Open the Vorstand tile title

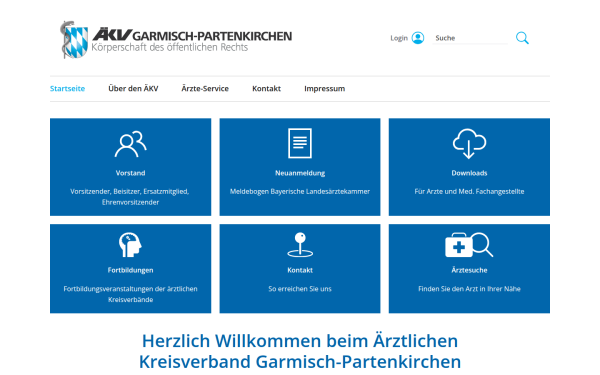point(130,173)
